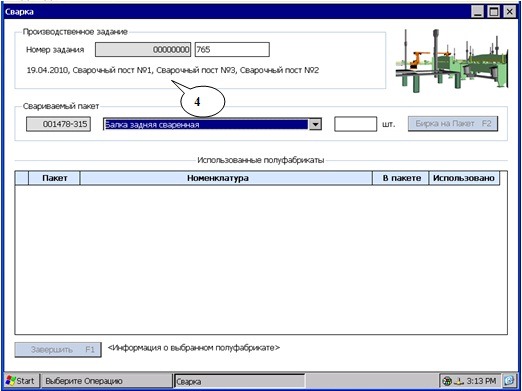Click the welding robot line image
This screenshot has height=391, width=522.
pyautogui.click(x=452, y=60)
